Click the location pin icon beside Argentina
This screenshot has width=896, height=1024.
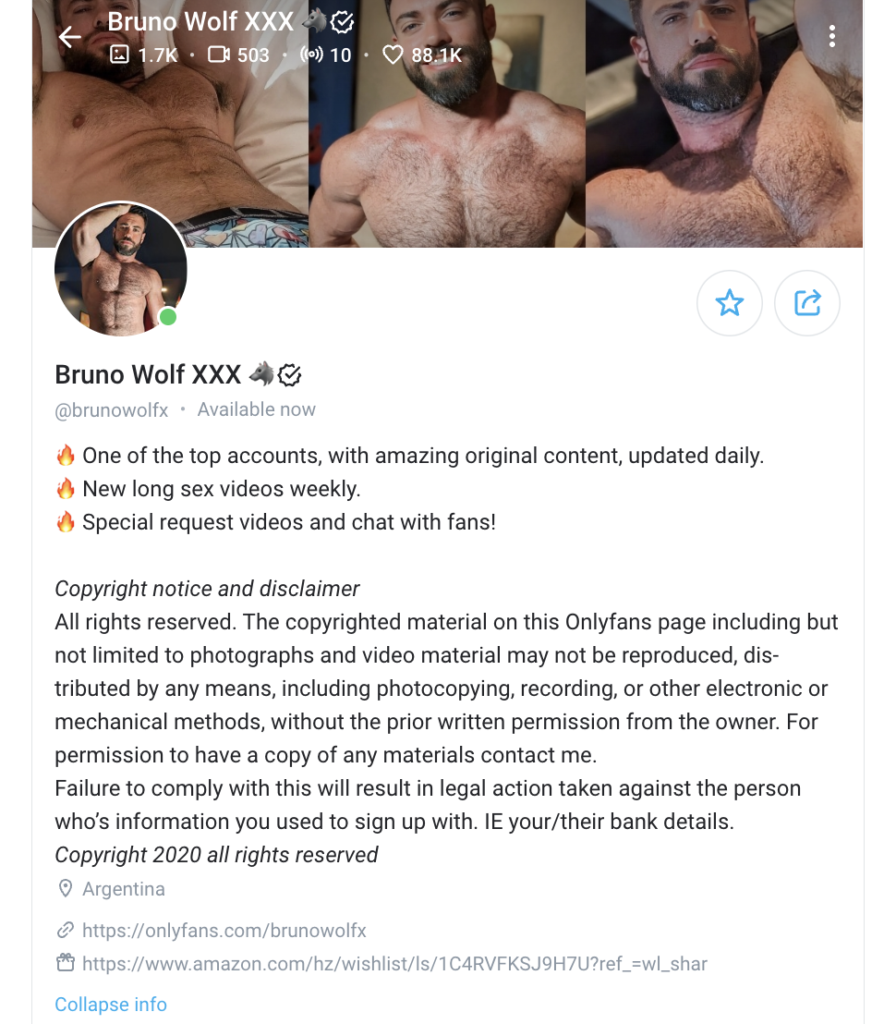tap(66, 889)
